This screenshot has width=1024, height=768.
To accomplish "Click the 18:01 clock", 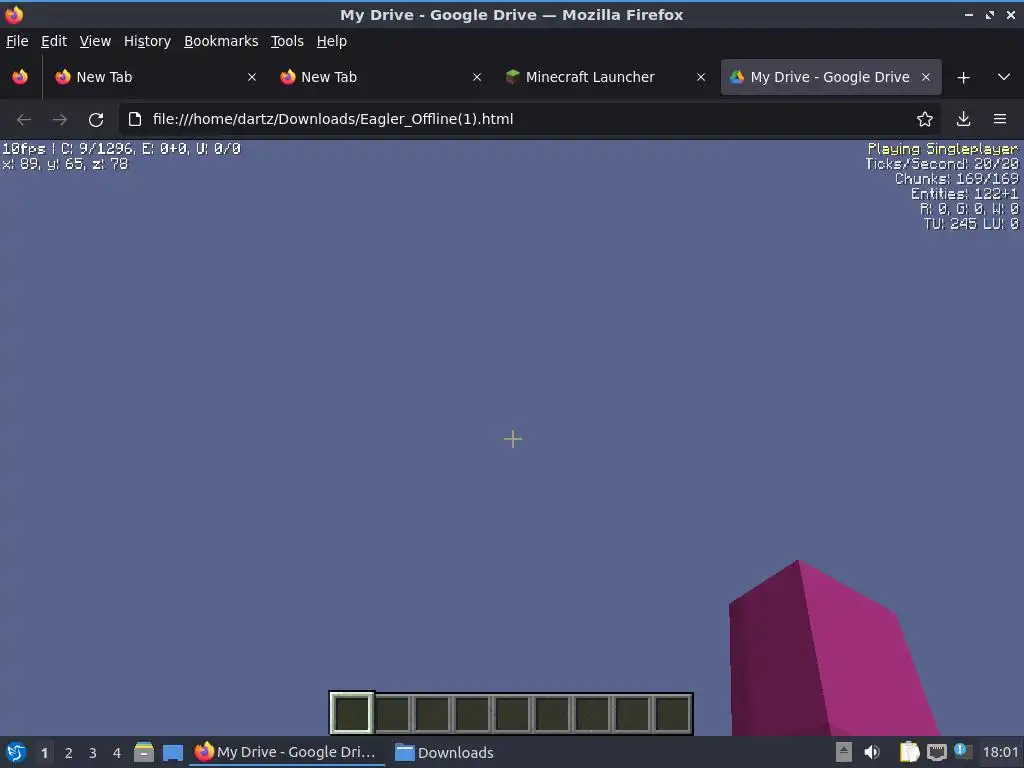I will (1000, 752).
